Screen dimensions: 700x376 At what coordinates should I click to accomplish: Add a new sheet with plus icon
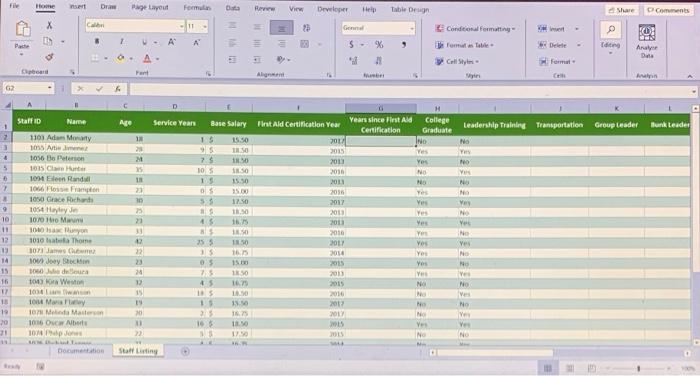(x=185, y=351)
